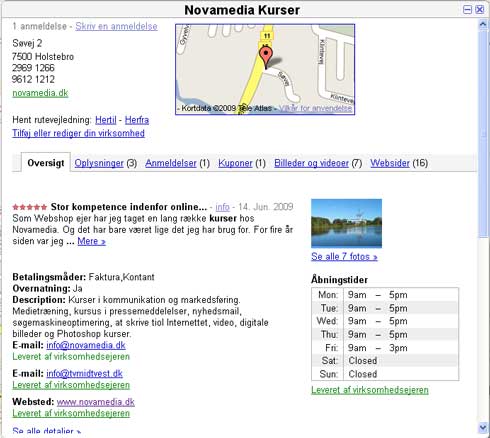The image size is (490, 438).
Task: Get directions via 'Herfra' link
Action: point(137,120)
